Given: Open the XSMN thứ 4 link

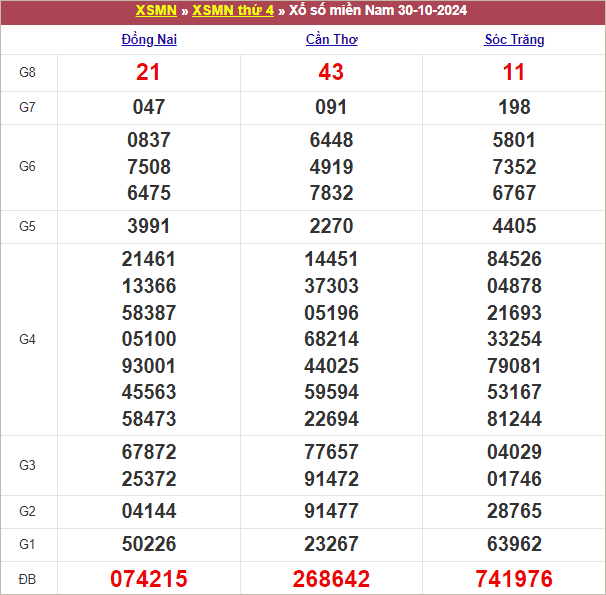Looking at the screenshot, I should click(233, 10).
